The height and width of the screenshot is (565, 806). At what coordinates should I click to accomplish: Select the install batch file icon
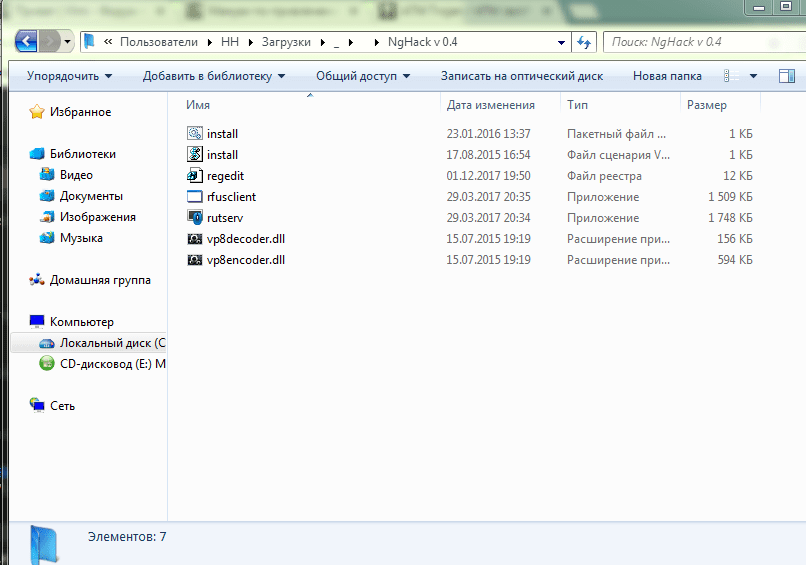(195, 133)
